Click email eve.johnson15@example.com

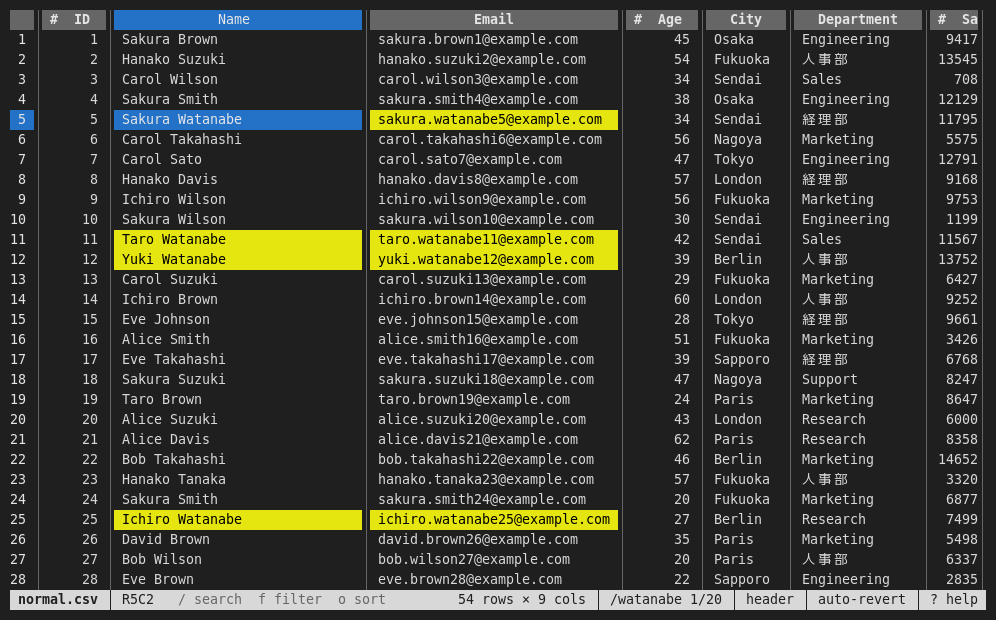pyautogui.click(x=494, y=320)
